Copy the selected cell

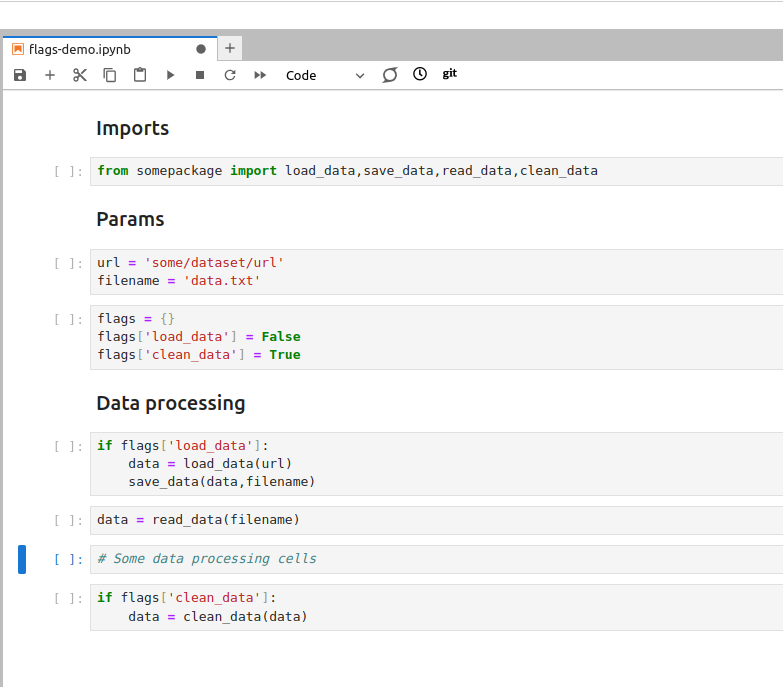110,75
